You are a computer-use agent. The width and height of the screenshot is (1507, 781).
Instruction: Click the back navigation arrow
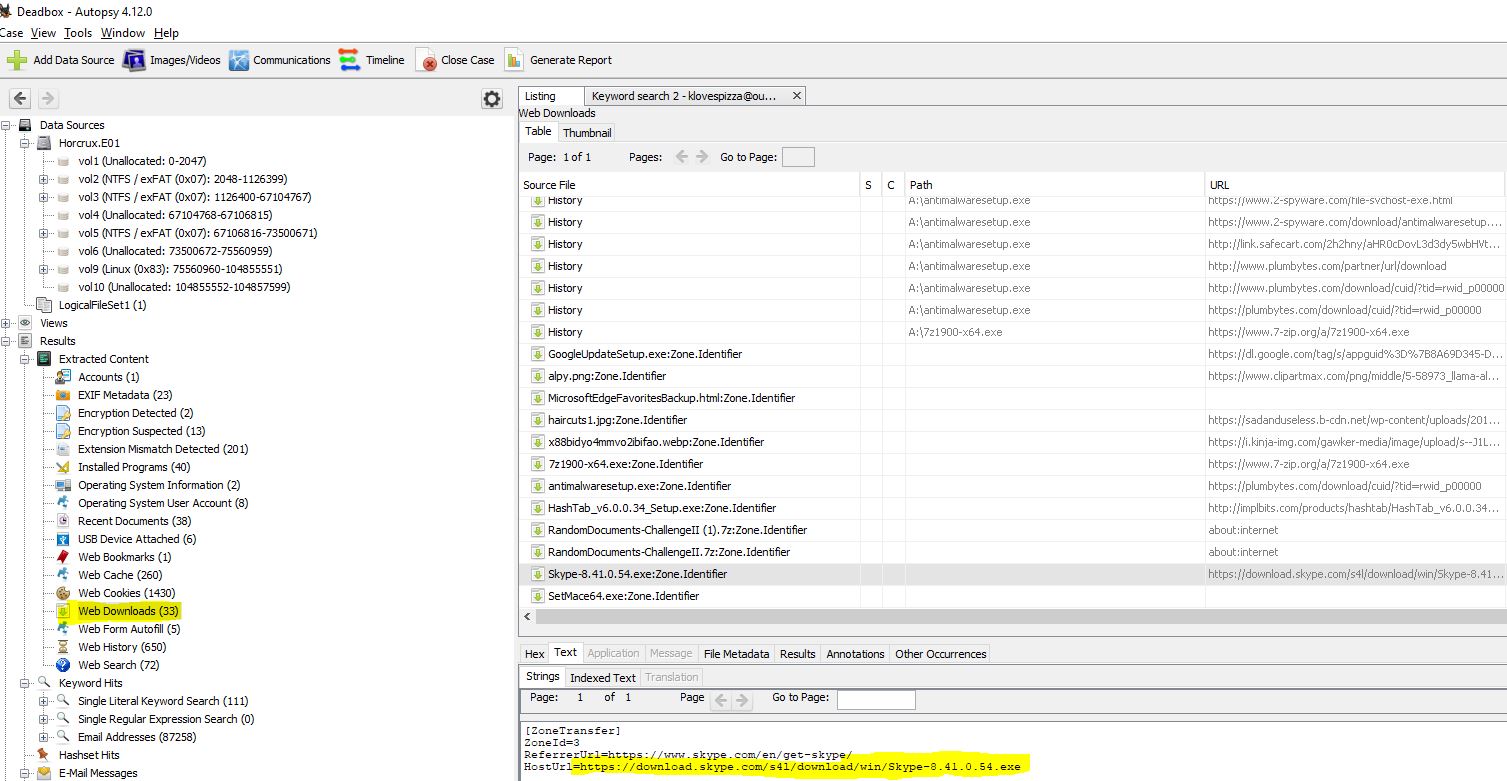(20, 98)
